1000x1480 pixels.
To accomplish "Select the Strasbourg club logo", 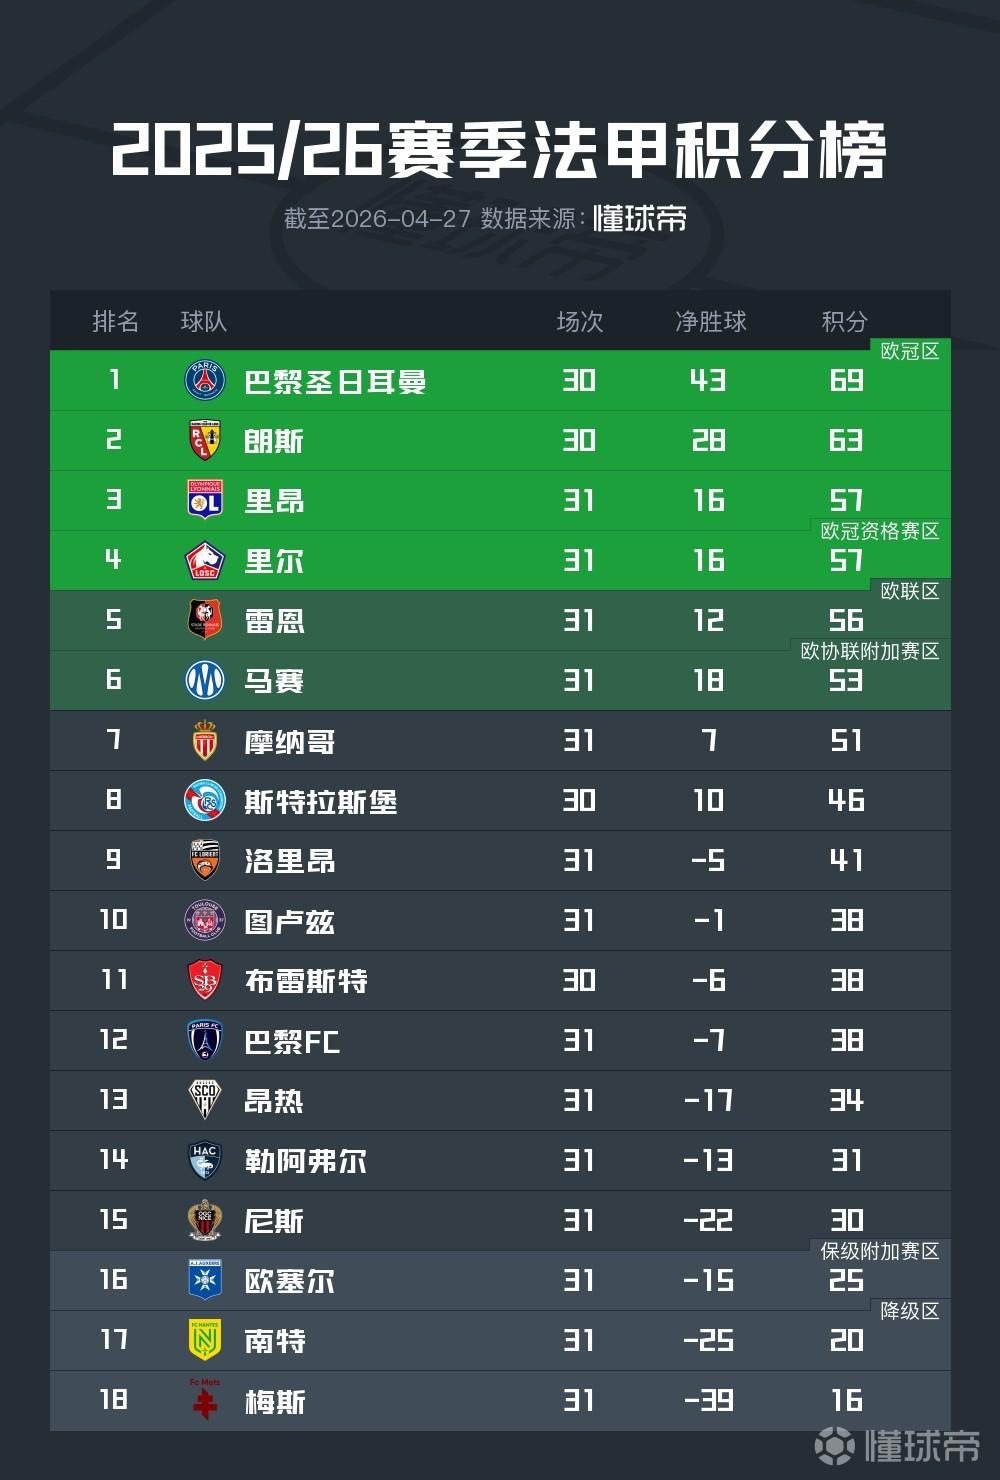I will tap(205, 800).
